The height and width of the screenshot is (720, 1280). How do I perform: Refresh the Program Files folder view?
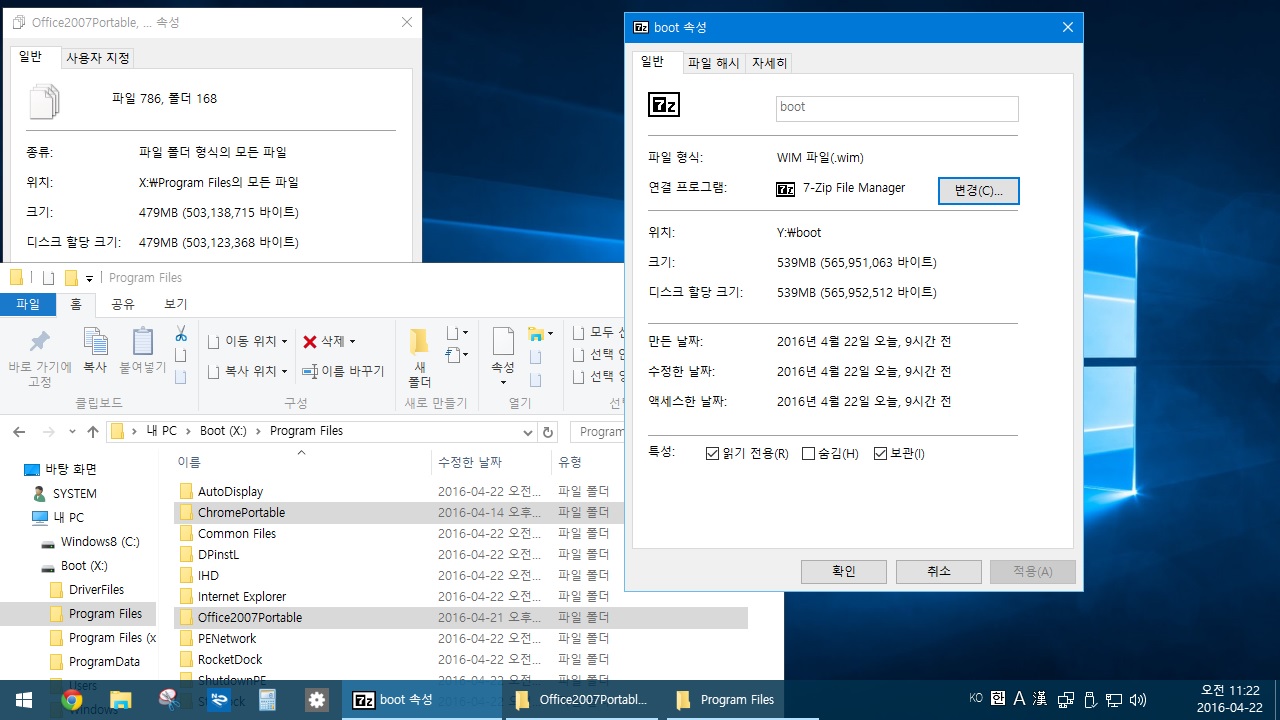coord(547,432)
